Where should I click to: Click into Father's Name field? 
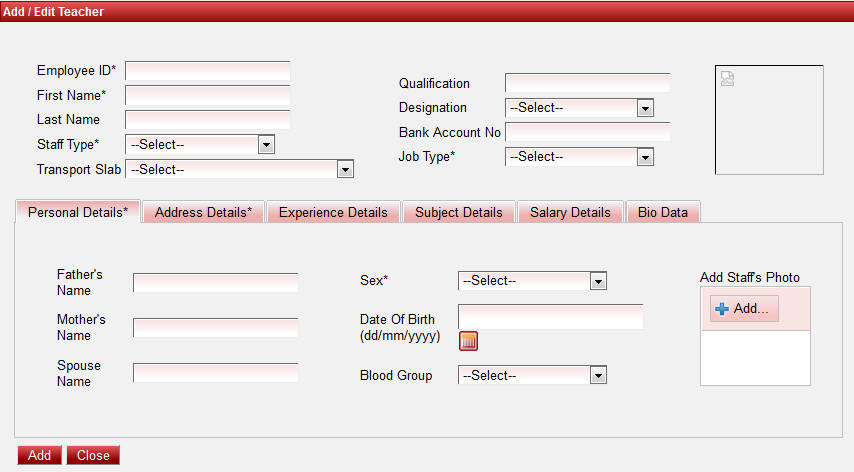(x=215, y=282)
